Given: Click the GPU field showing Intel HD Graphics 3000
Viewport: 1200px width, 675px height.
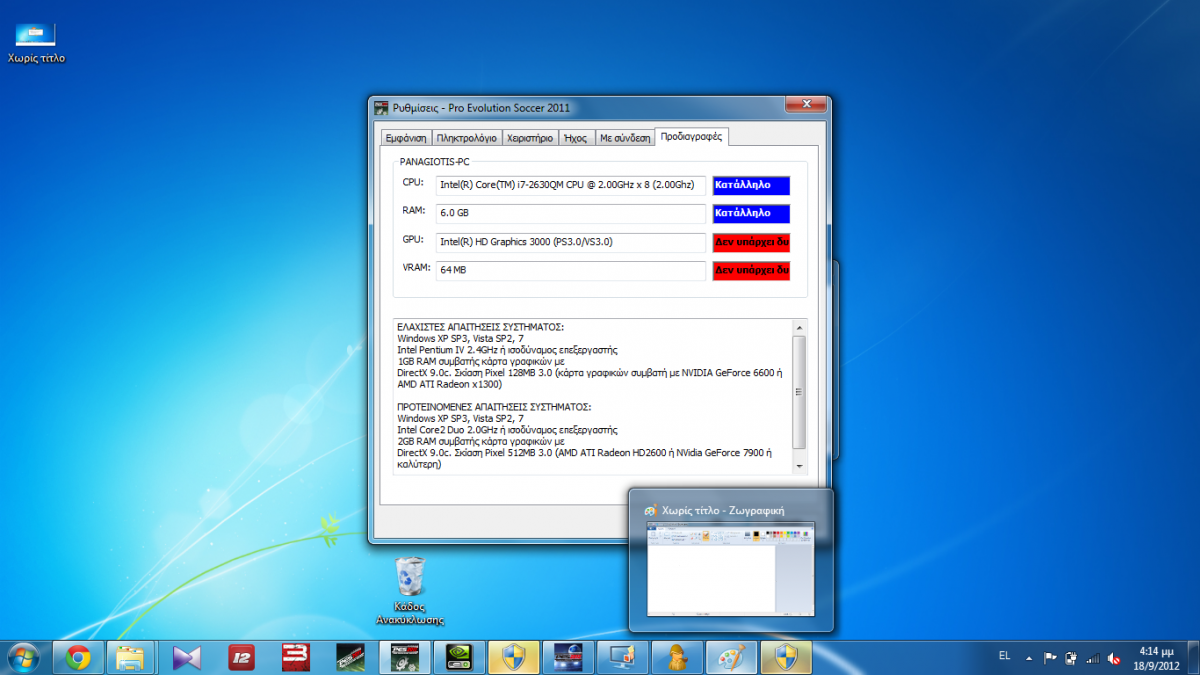Looking at the screenshot, I should point(571,242).
